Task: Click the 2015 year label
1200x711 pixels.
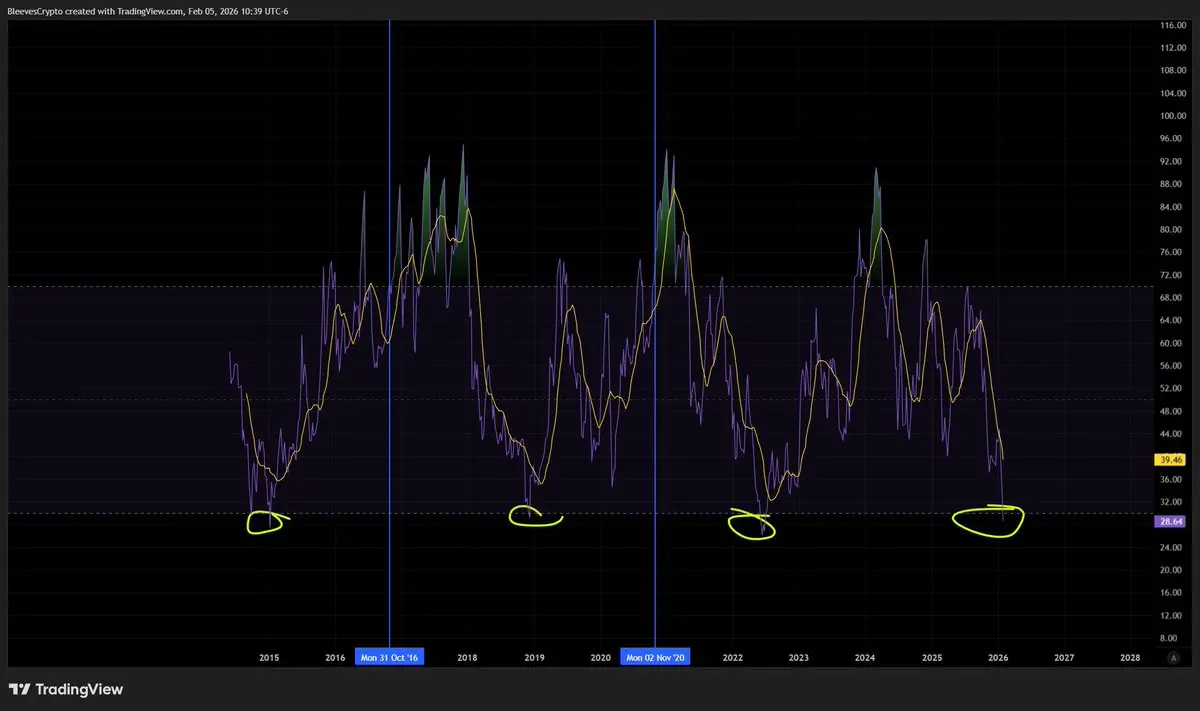Action: coord(269,658)
